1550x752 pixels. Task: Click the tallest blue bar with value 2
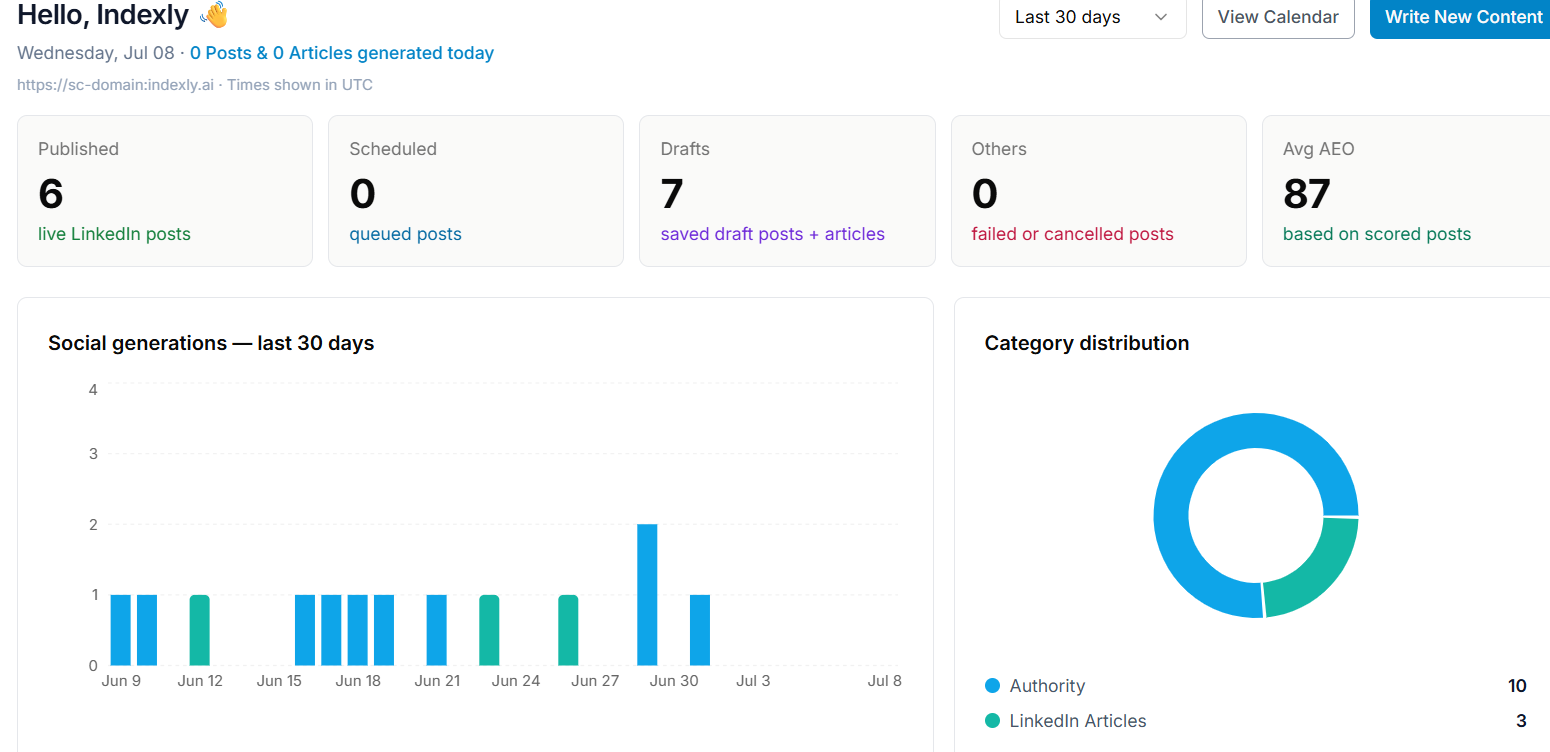647,595
